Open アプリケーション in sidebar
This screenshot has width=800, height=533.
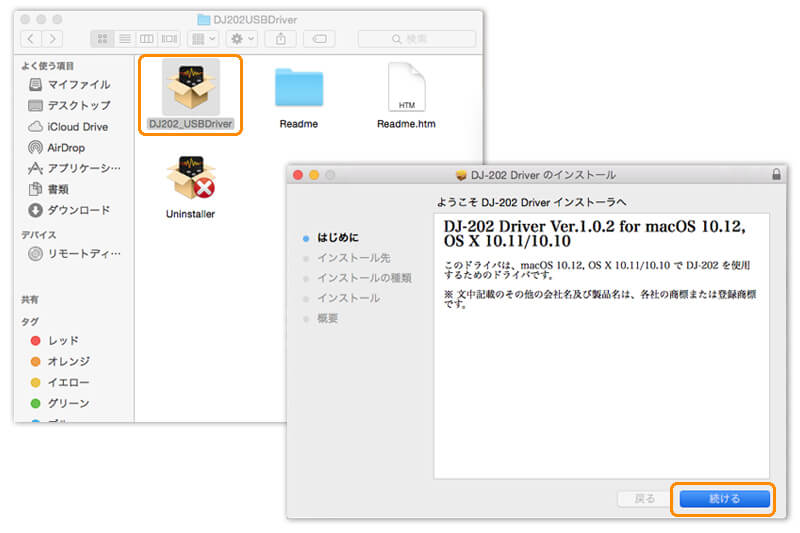(x=74, y=168)
